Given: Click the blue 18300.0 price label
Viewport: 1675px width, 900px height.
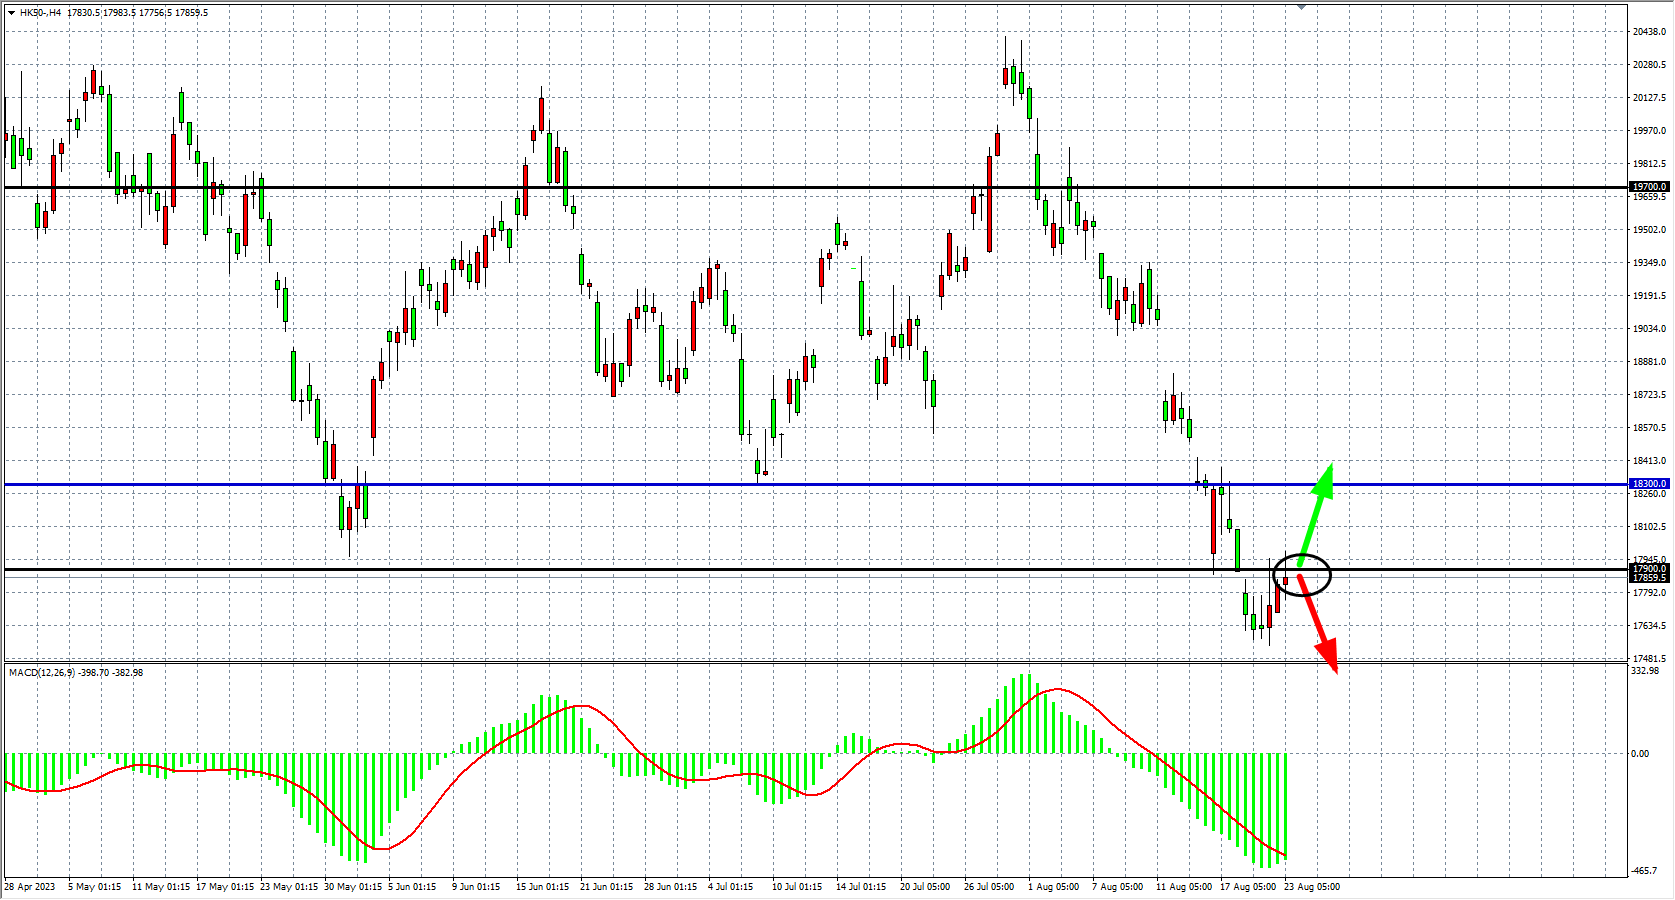Looking at the screenshot, I should point(1649,484).
